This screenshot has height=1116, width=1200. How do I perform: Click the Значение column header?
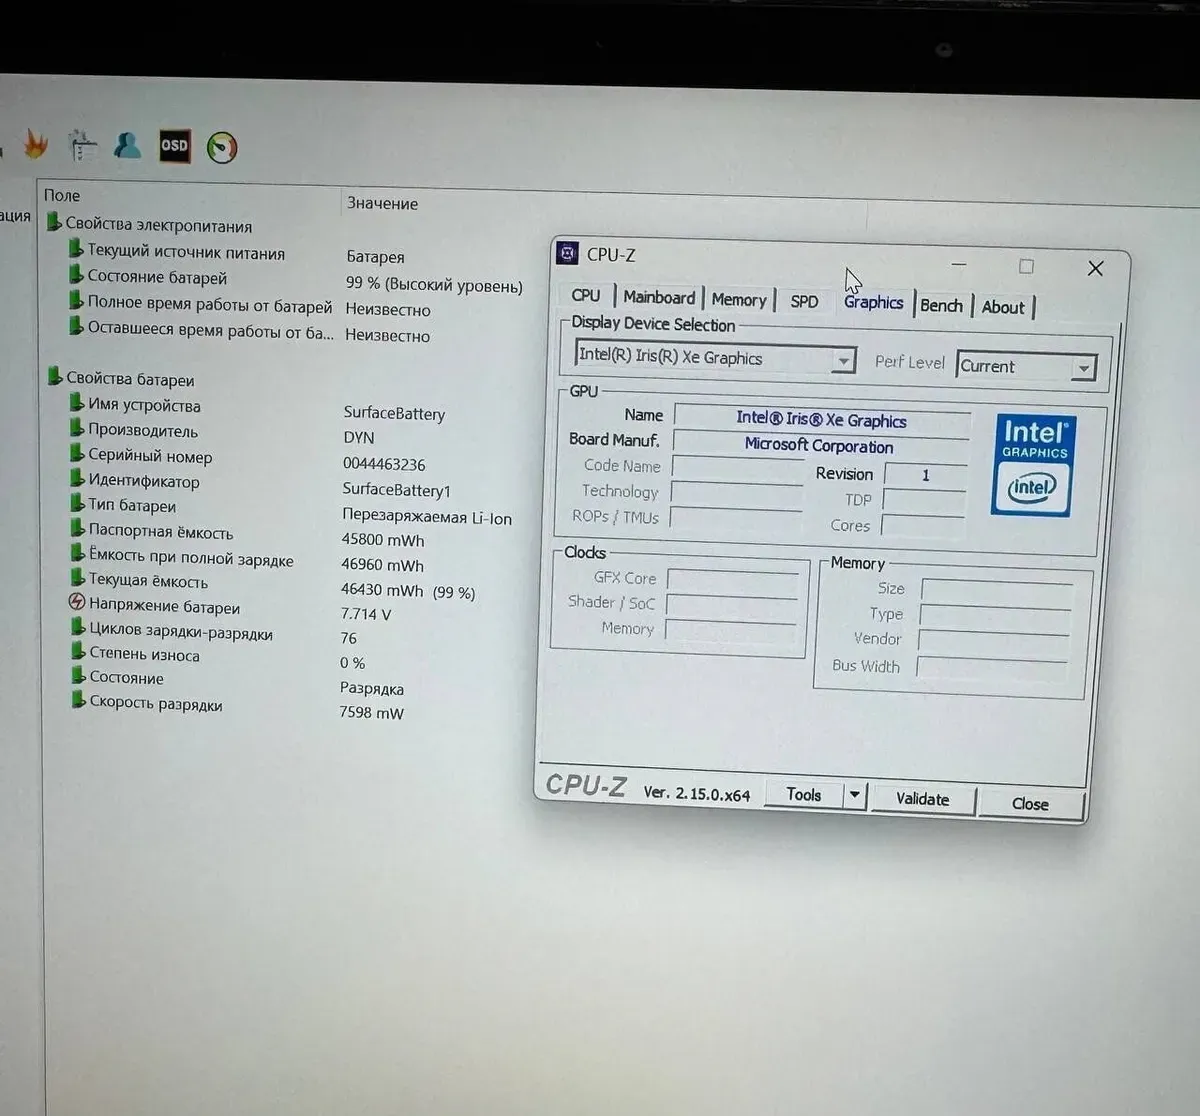point(382,203)
